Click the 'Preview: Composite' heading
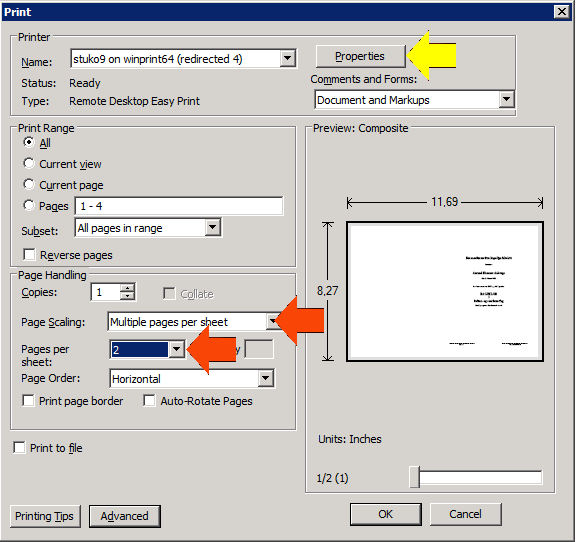This screenshot has width=577, height=542. tap(361, 128)
